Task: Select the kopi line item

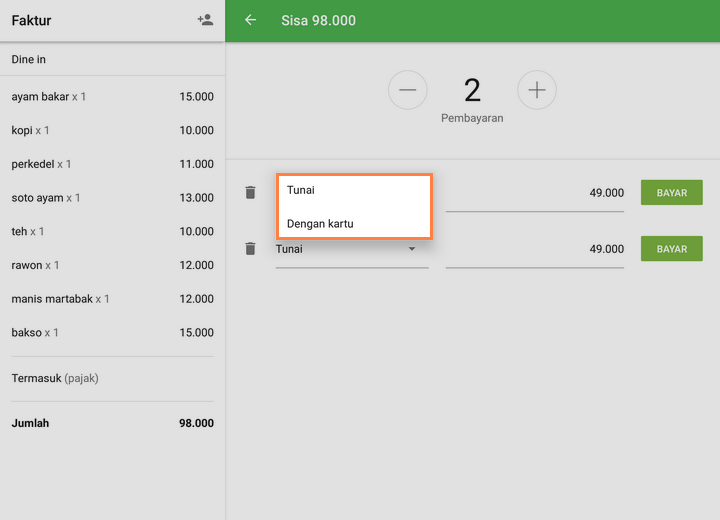Action: [112, 131]
